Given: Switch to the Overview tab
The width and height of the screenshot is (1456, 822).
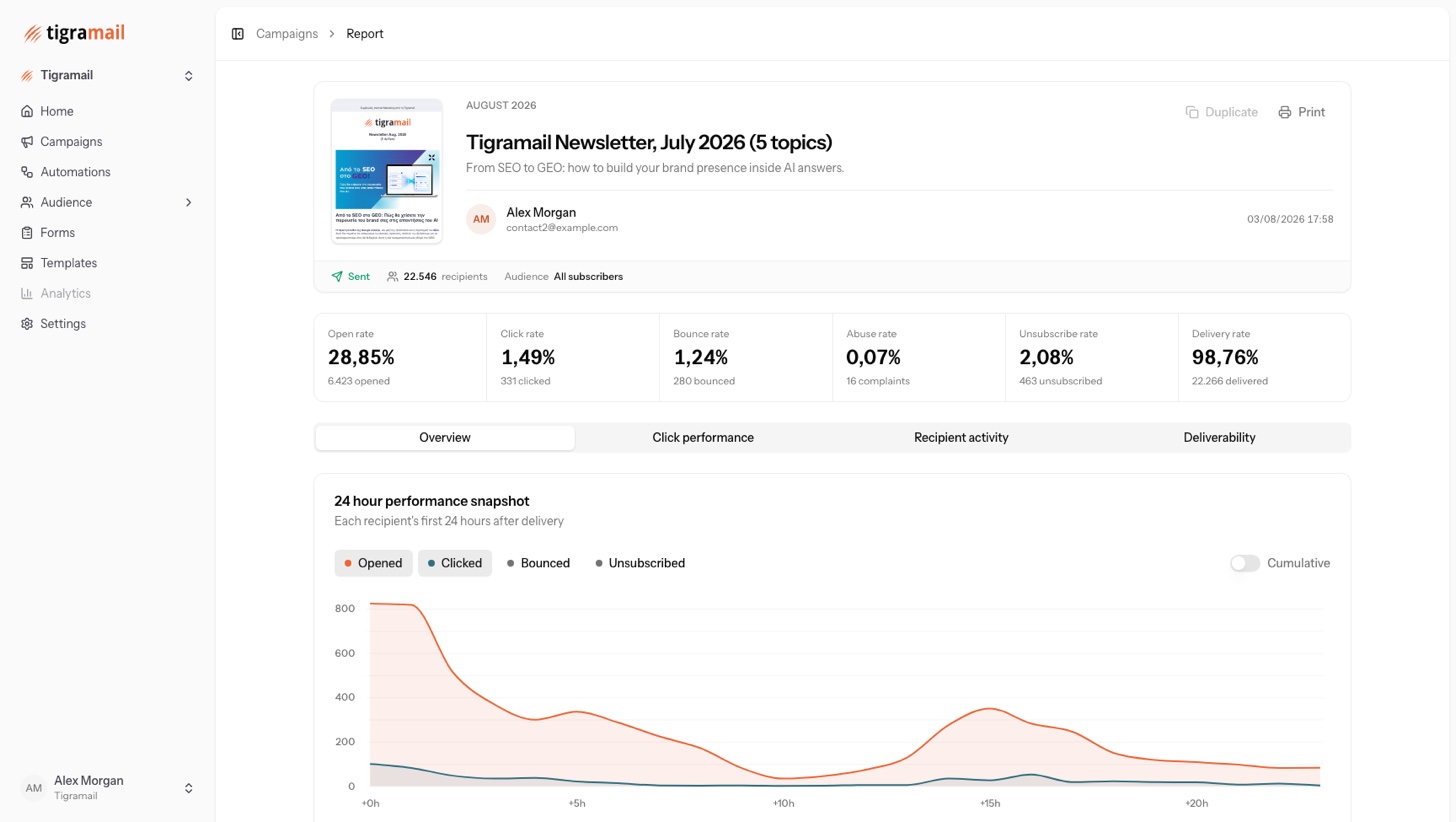Looking at the screenshot, I should pos(445,438).
